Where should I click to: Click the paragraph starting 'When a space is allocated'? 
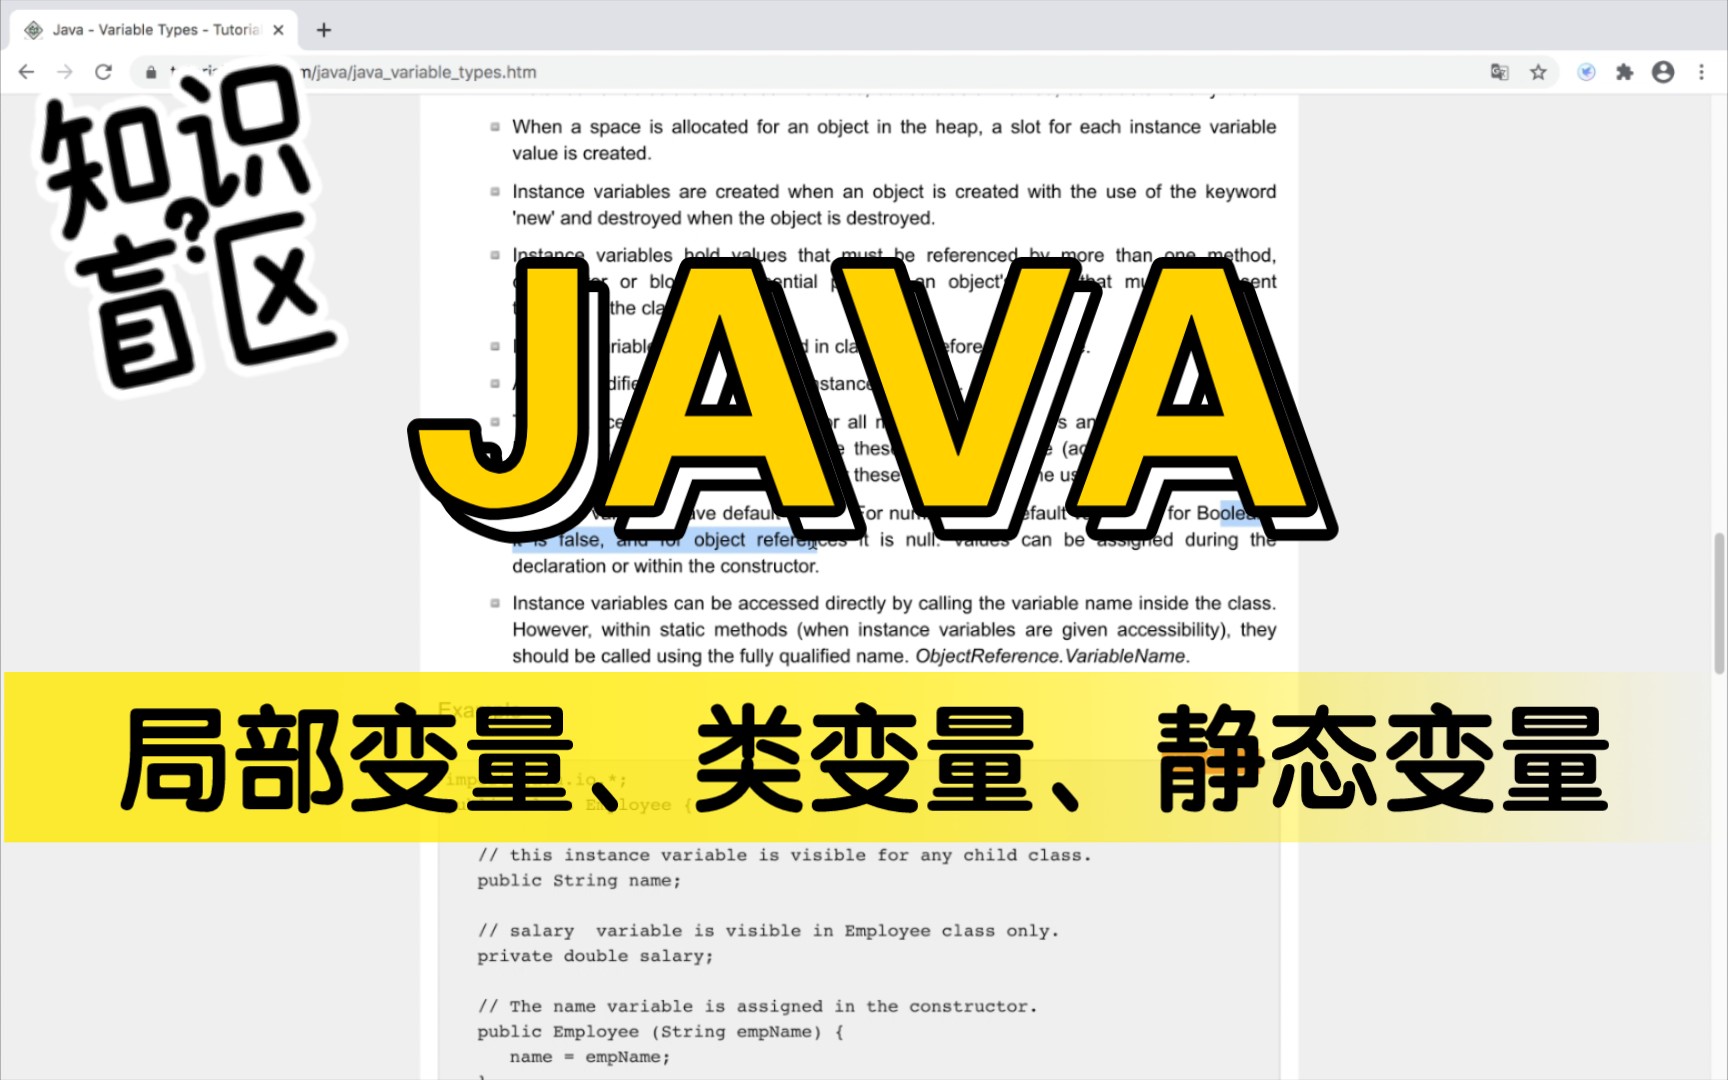coord(894,140)
